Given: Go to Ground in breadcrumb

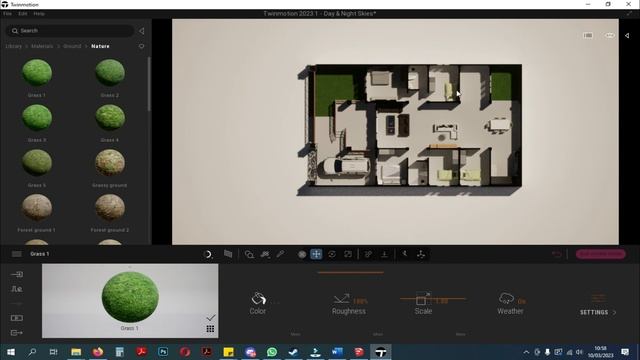Looking at the screenshot, I should 72,46.
